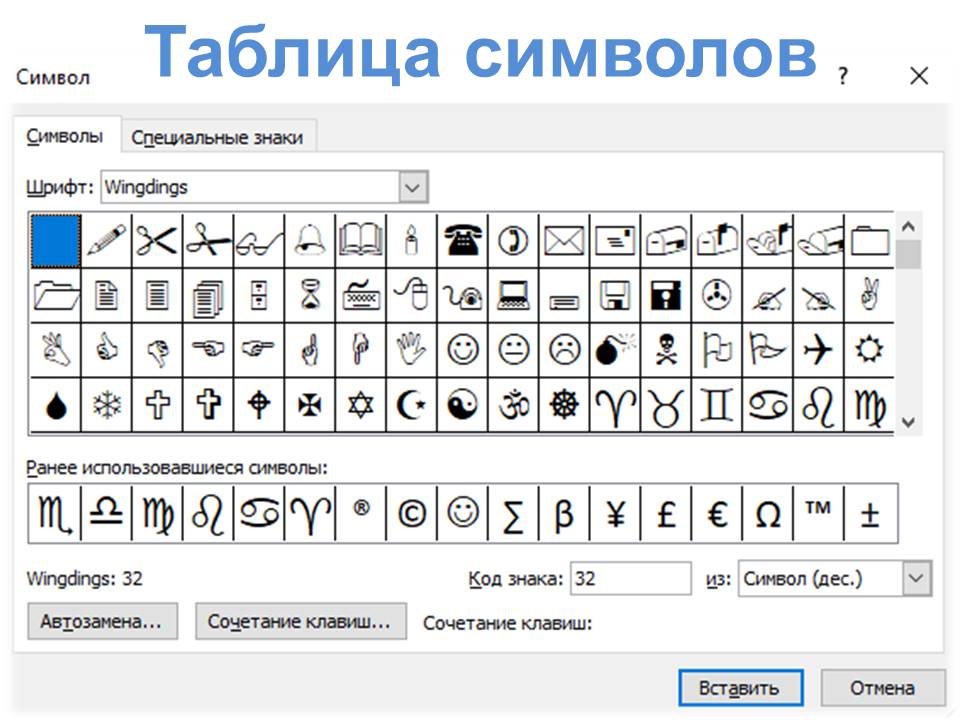Switch to the Специальные знаки tab

[217, 137]
